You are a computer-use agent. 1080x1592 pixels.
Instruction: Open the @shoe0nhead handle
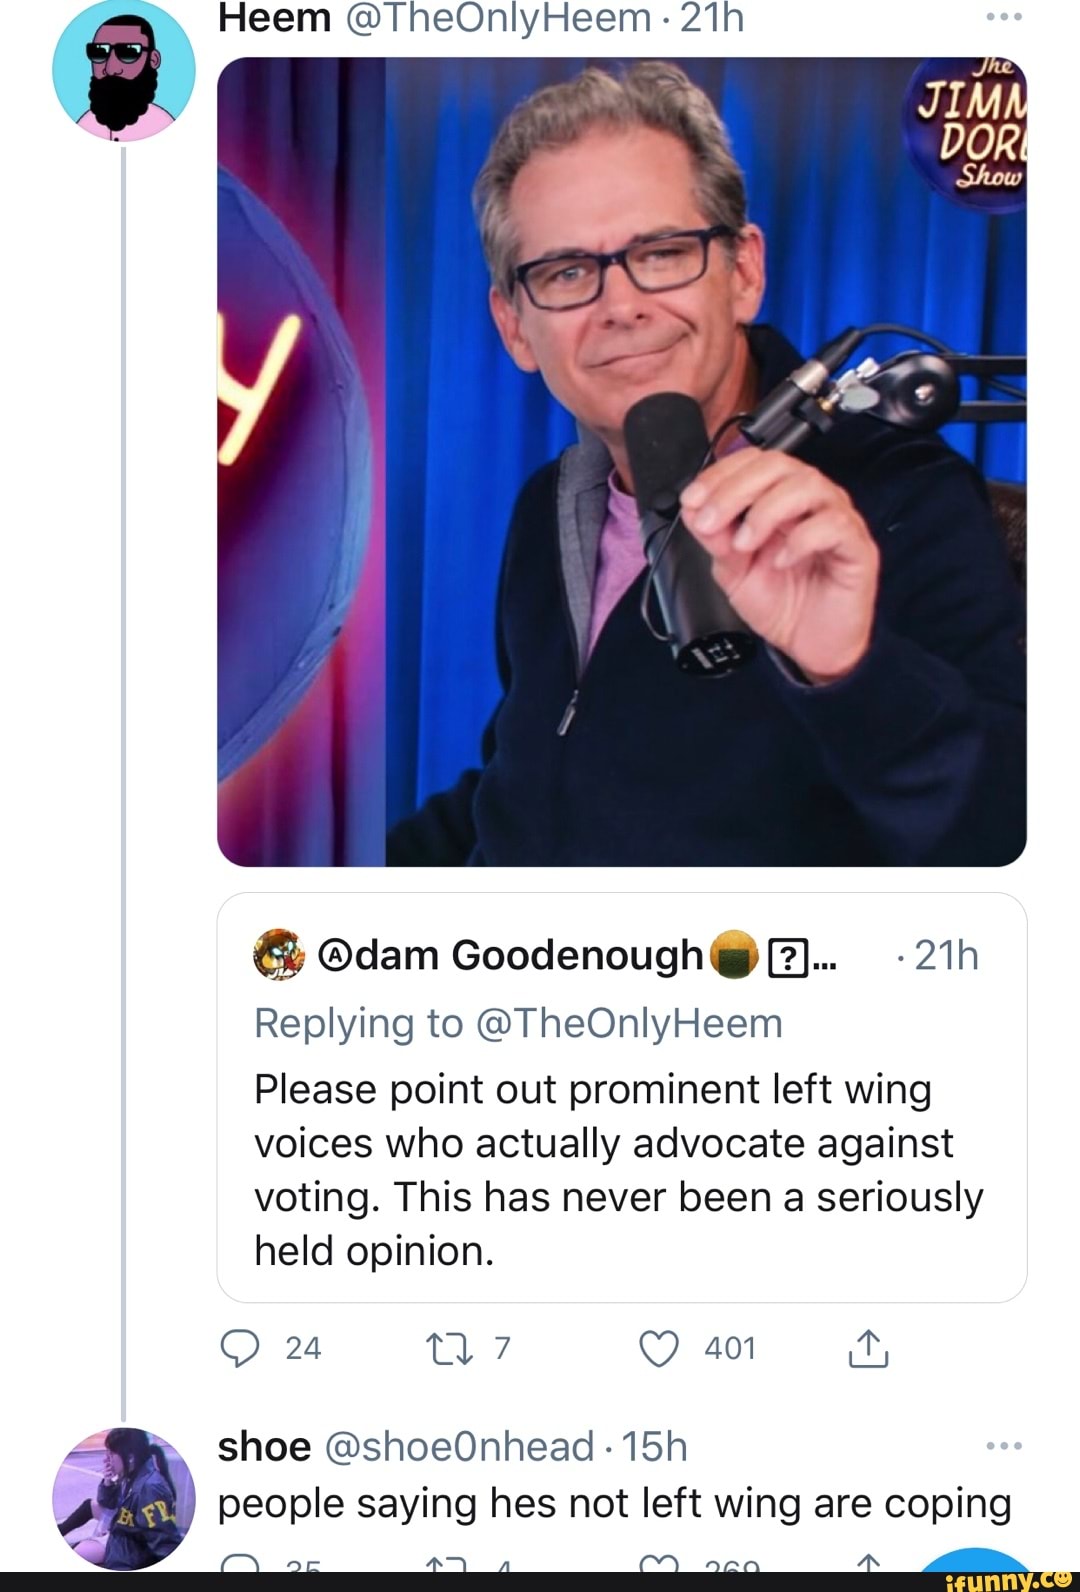tap(460, 1447)
